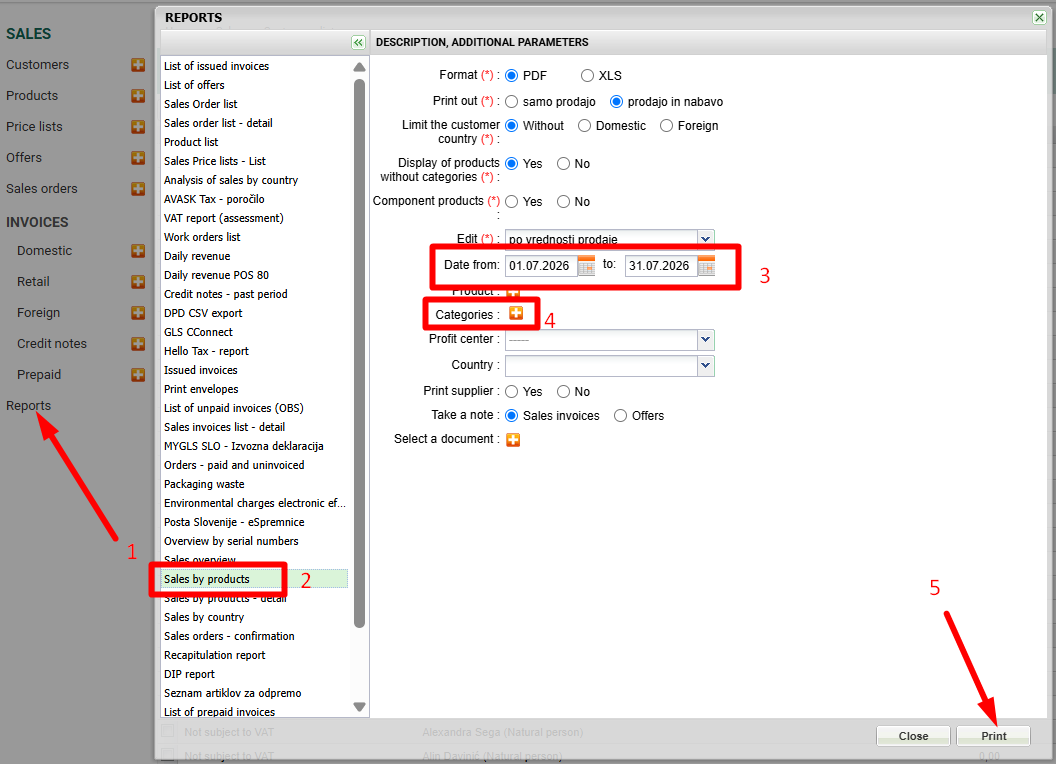Open calendar picker for the to date
This screenshot has width=1056, height=764.
[x=706, y=265]
